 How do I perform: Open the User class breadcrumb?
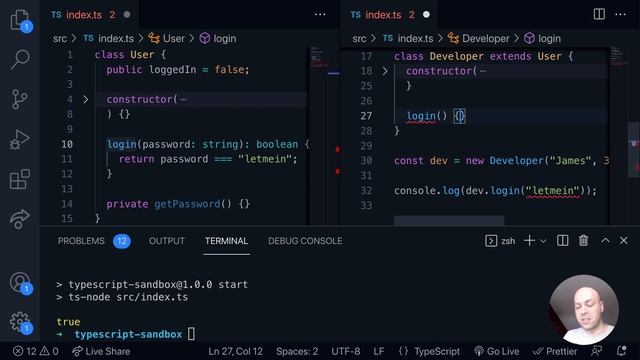click(167, 38)
